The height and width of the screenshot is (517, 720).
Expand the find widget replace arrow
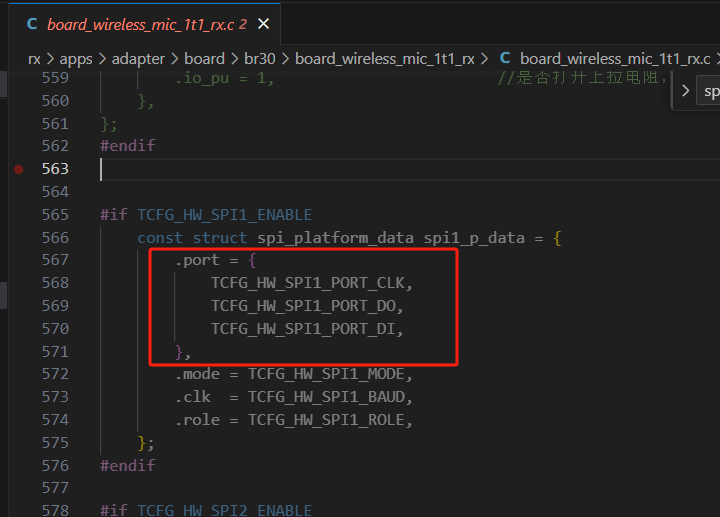click(x=685, y=91)
